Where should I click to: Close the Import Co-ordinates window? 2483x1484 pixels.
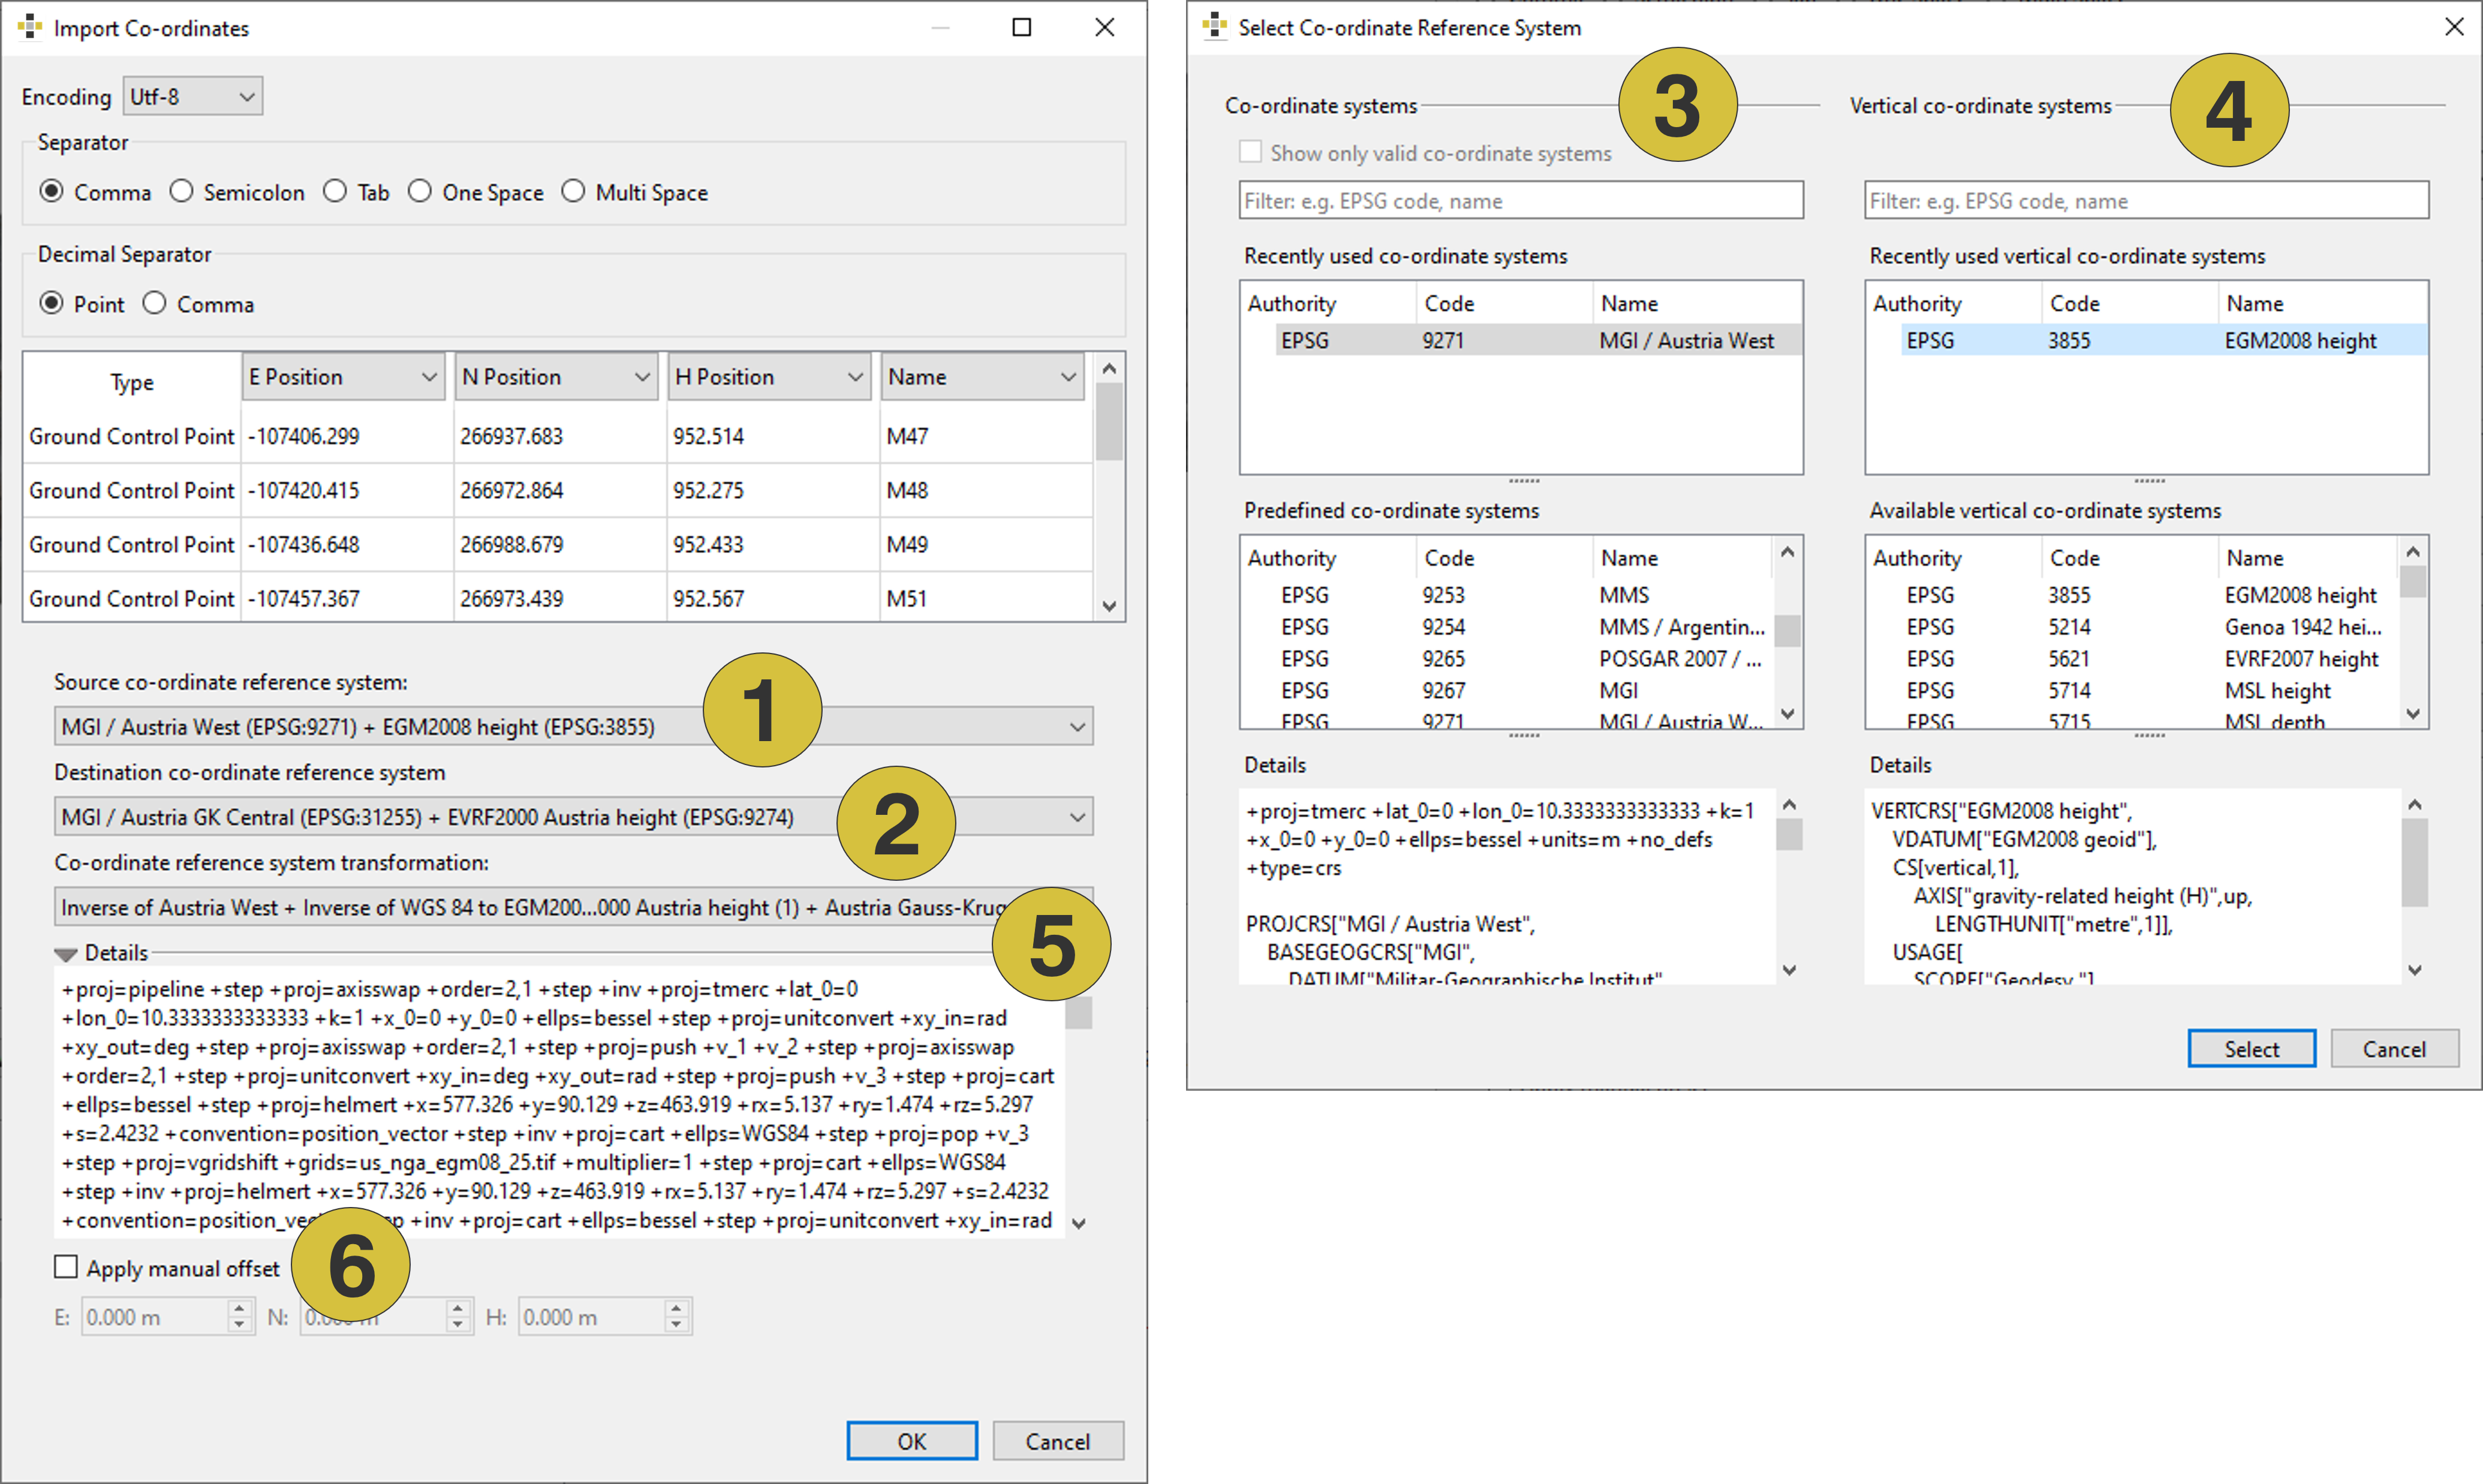(1104, 27)
